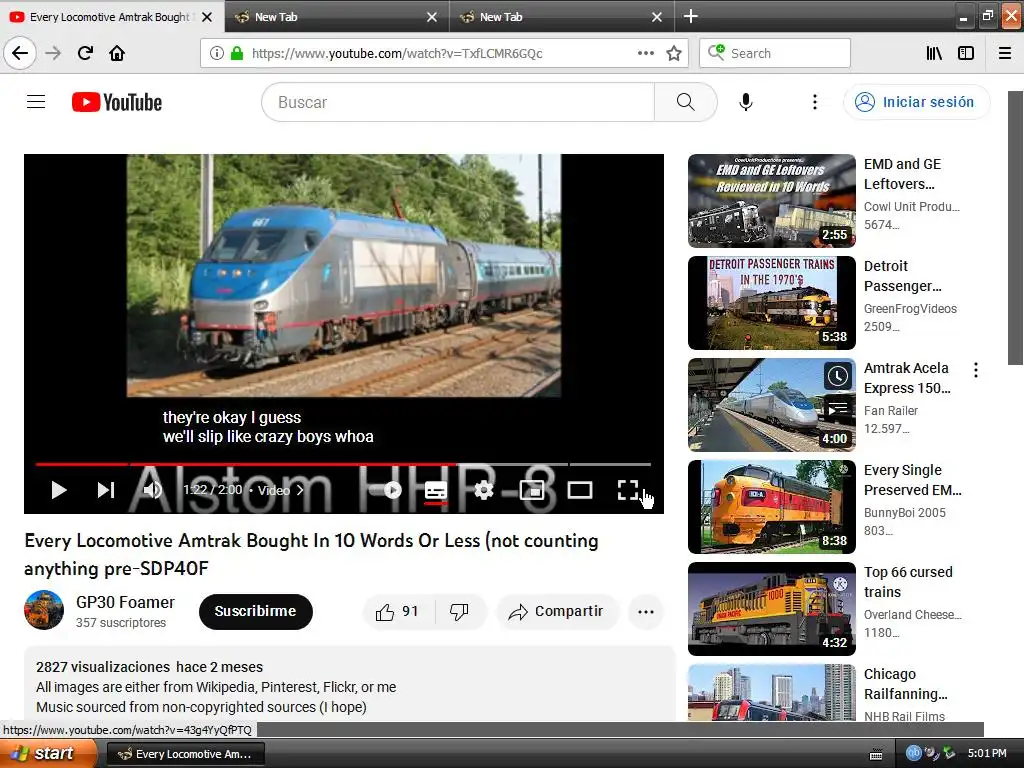
Task: Open a new tab with plus button
Action: tap(690, 16)
